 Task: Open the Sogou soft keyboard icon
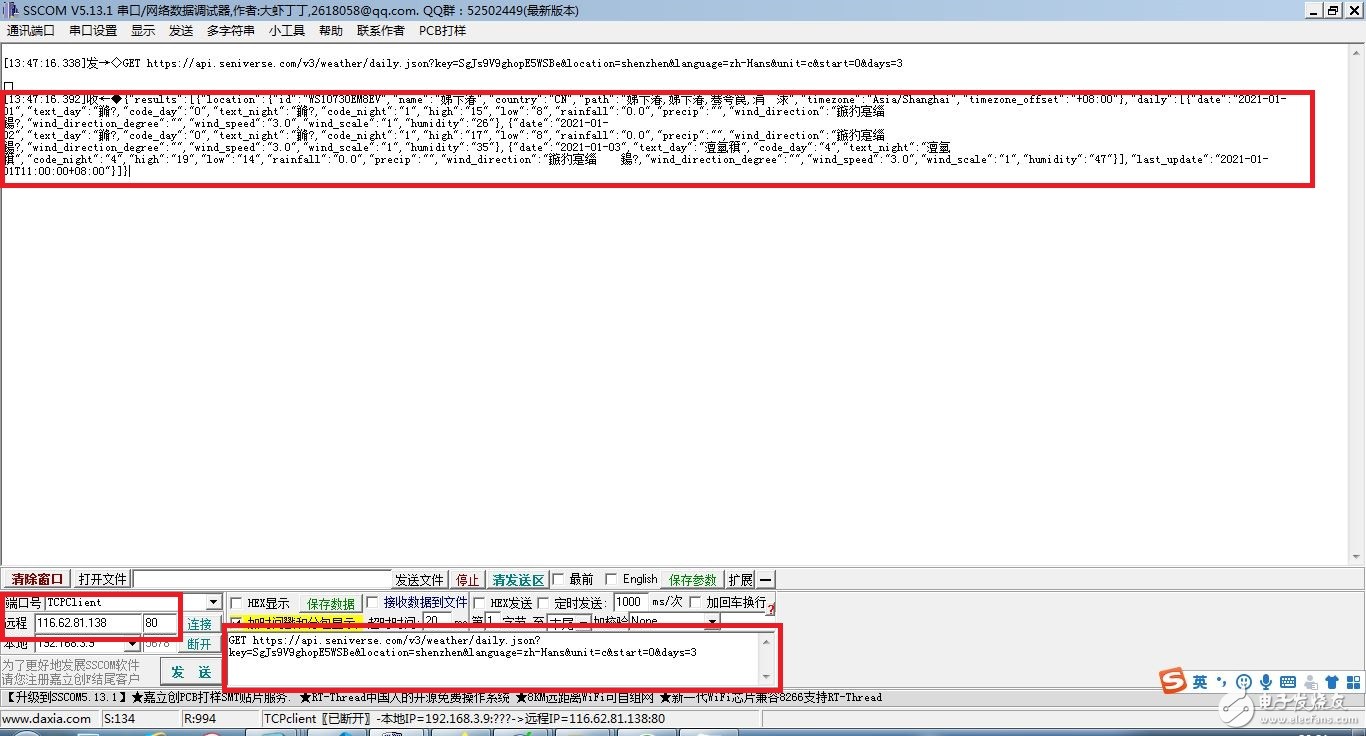[x=1289, y=683]
